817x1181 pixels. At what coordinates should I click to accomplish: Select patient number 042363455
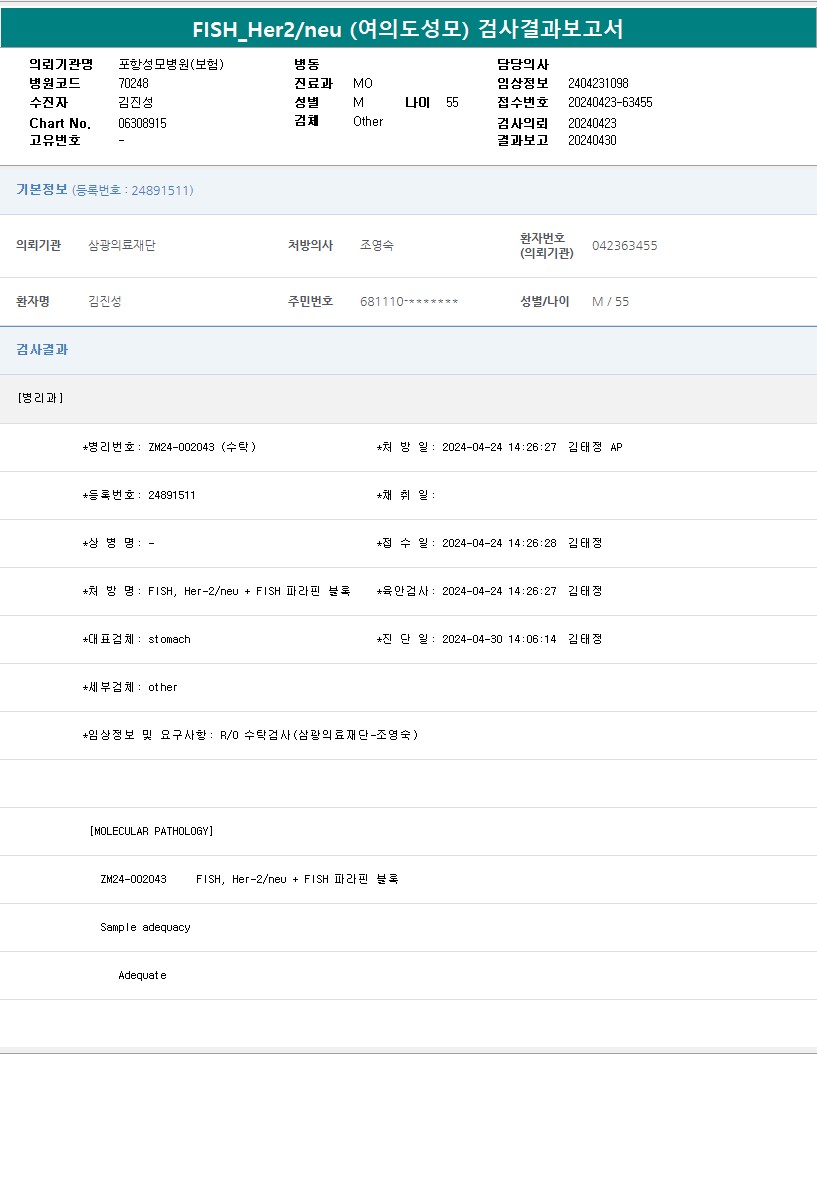(624, 246)
